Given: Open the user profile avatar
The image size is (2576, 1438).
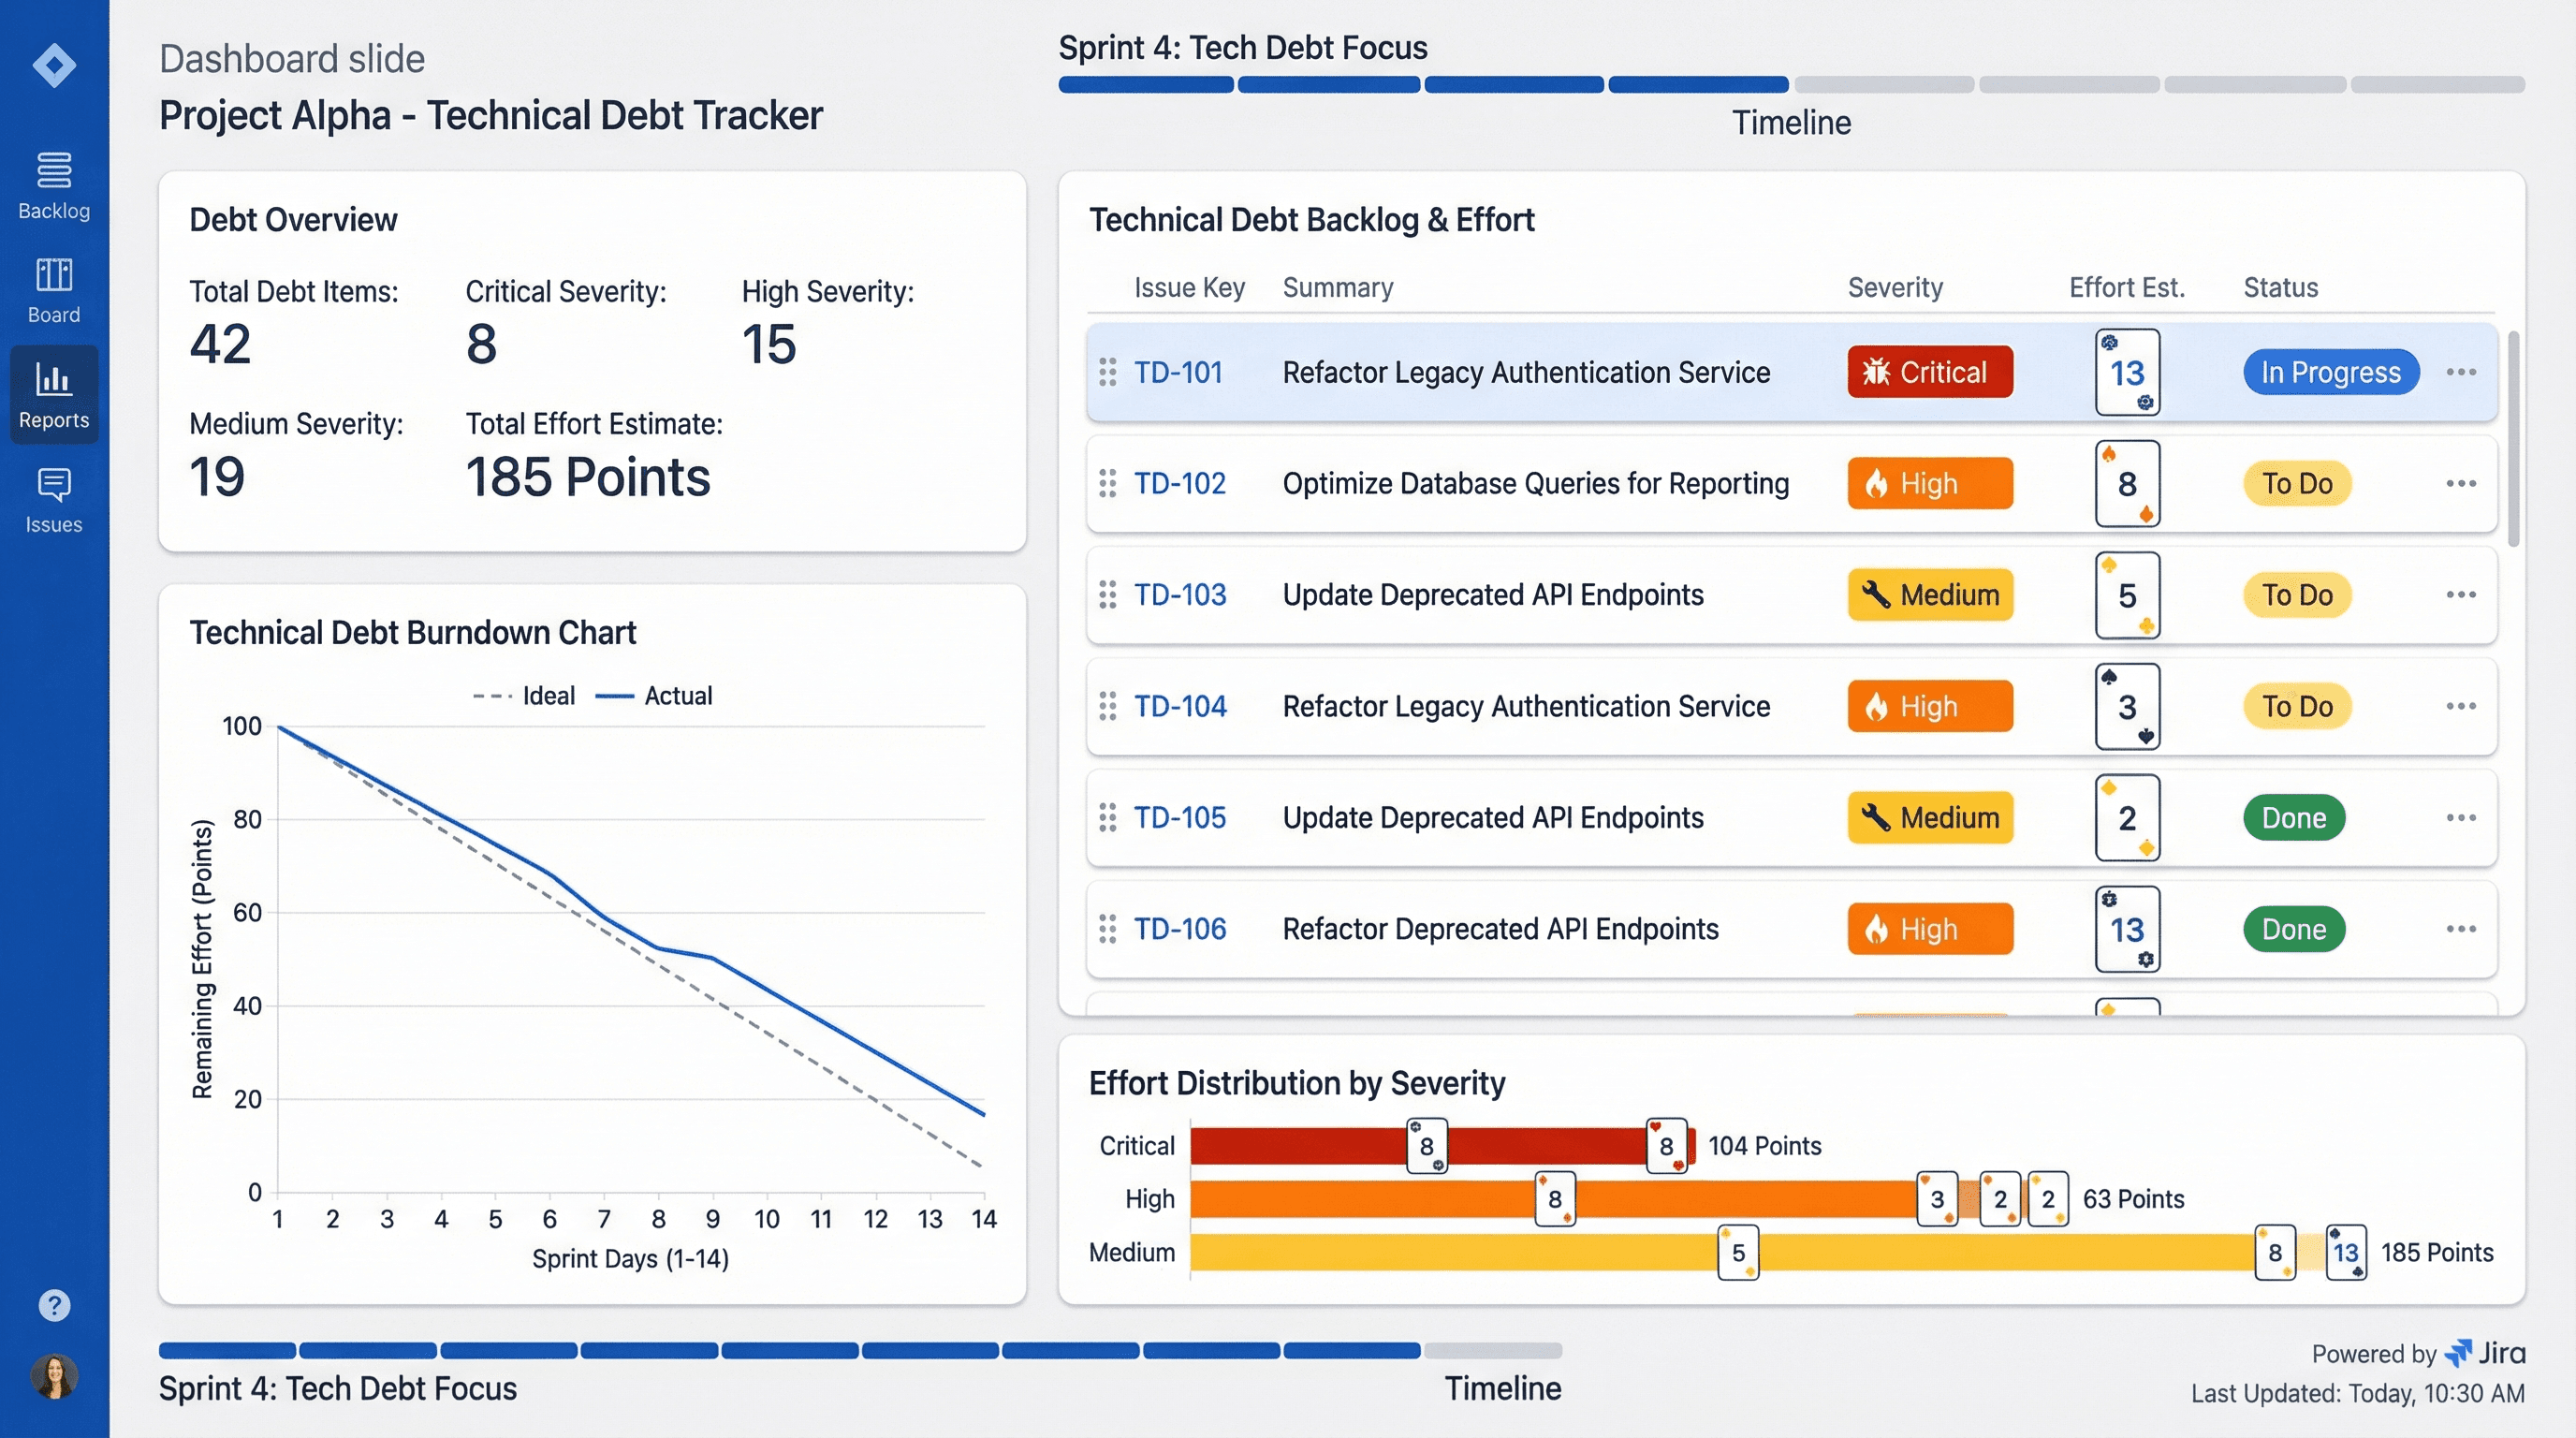Looking at the screenshot, I should [x=55, y=1375].
